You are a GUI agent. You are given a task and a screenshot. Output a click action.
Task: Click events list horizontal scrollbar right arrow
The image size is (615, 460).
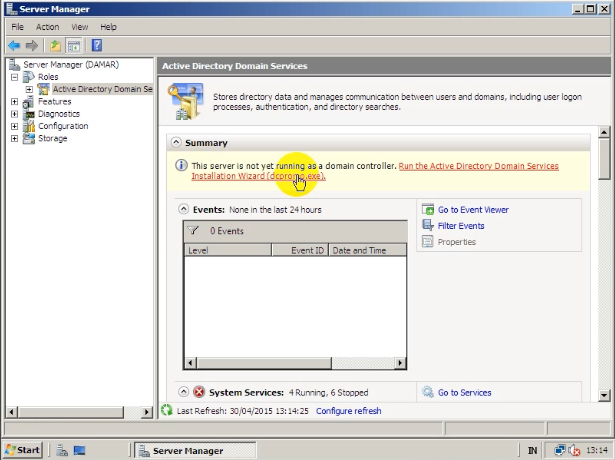400,363
